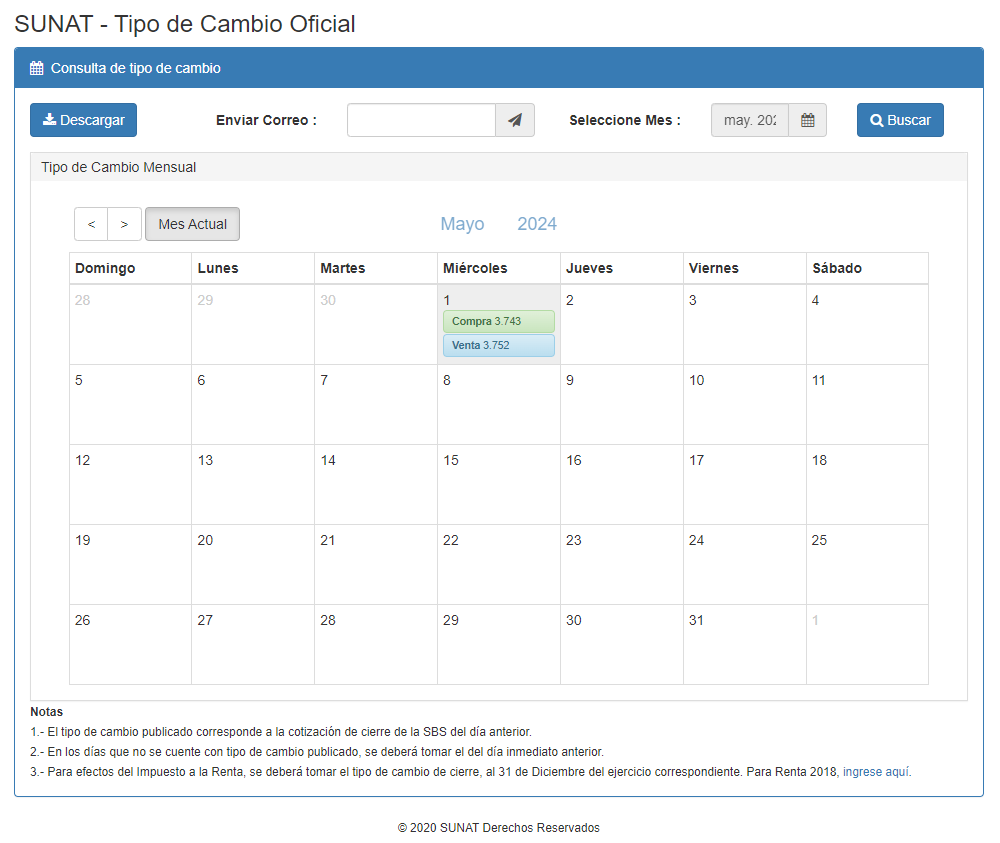This screenshot has width=1000, height=843.
Task: Select day 14 in the calendar
Action: pos(376,485)
